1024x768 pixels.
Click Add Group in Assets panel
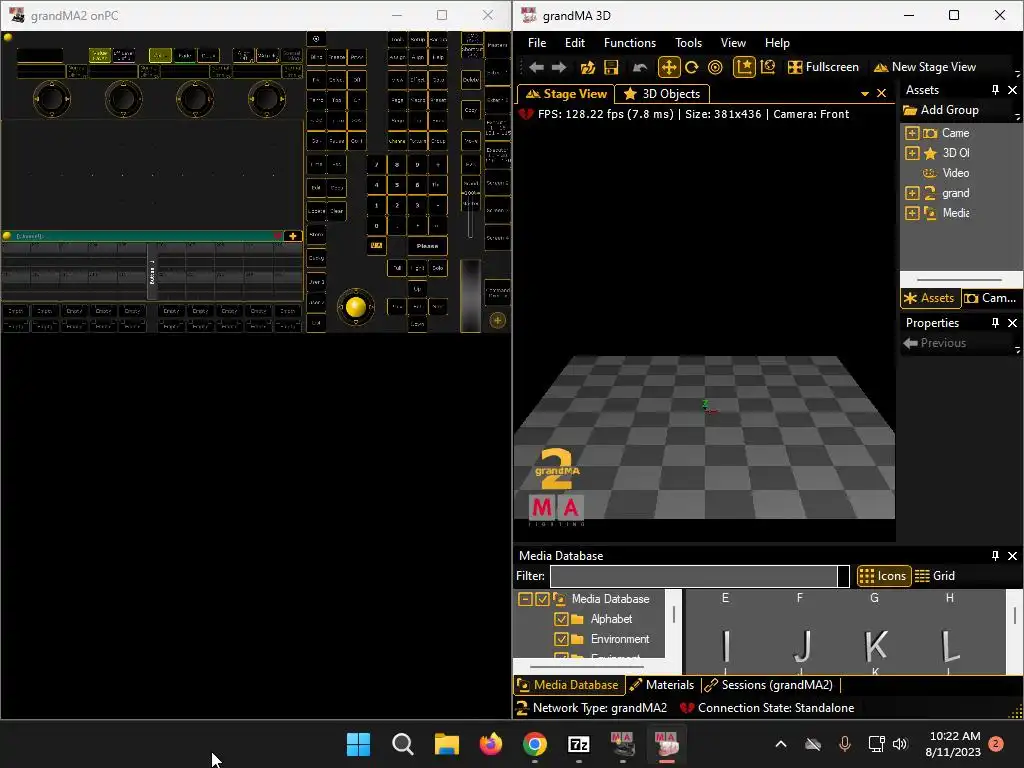pos(941,110)
